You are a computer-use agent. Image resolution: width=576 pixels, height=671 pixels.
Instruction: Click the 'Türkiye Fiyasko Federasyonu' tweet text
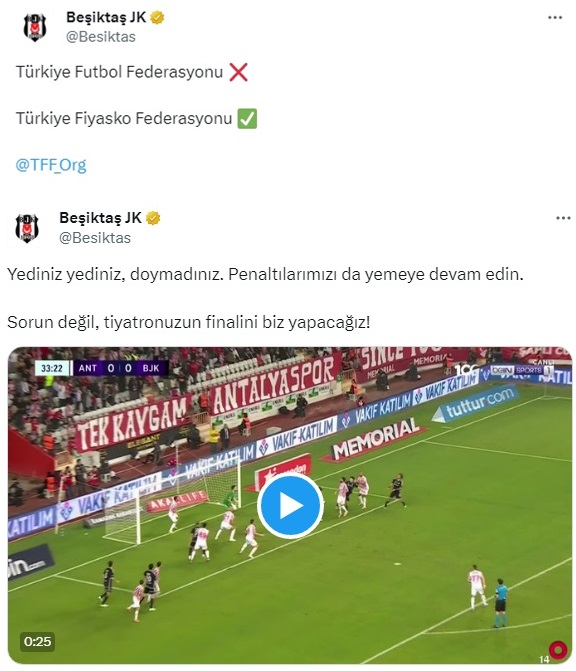tap(124, 119)
